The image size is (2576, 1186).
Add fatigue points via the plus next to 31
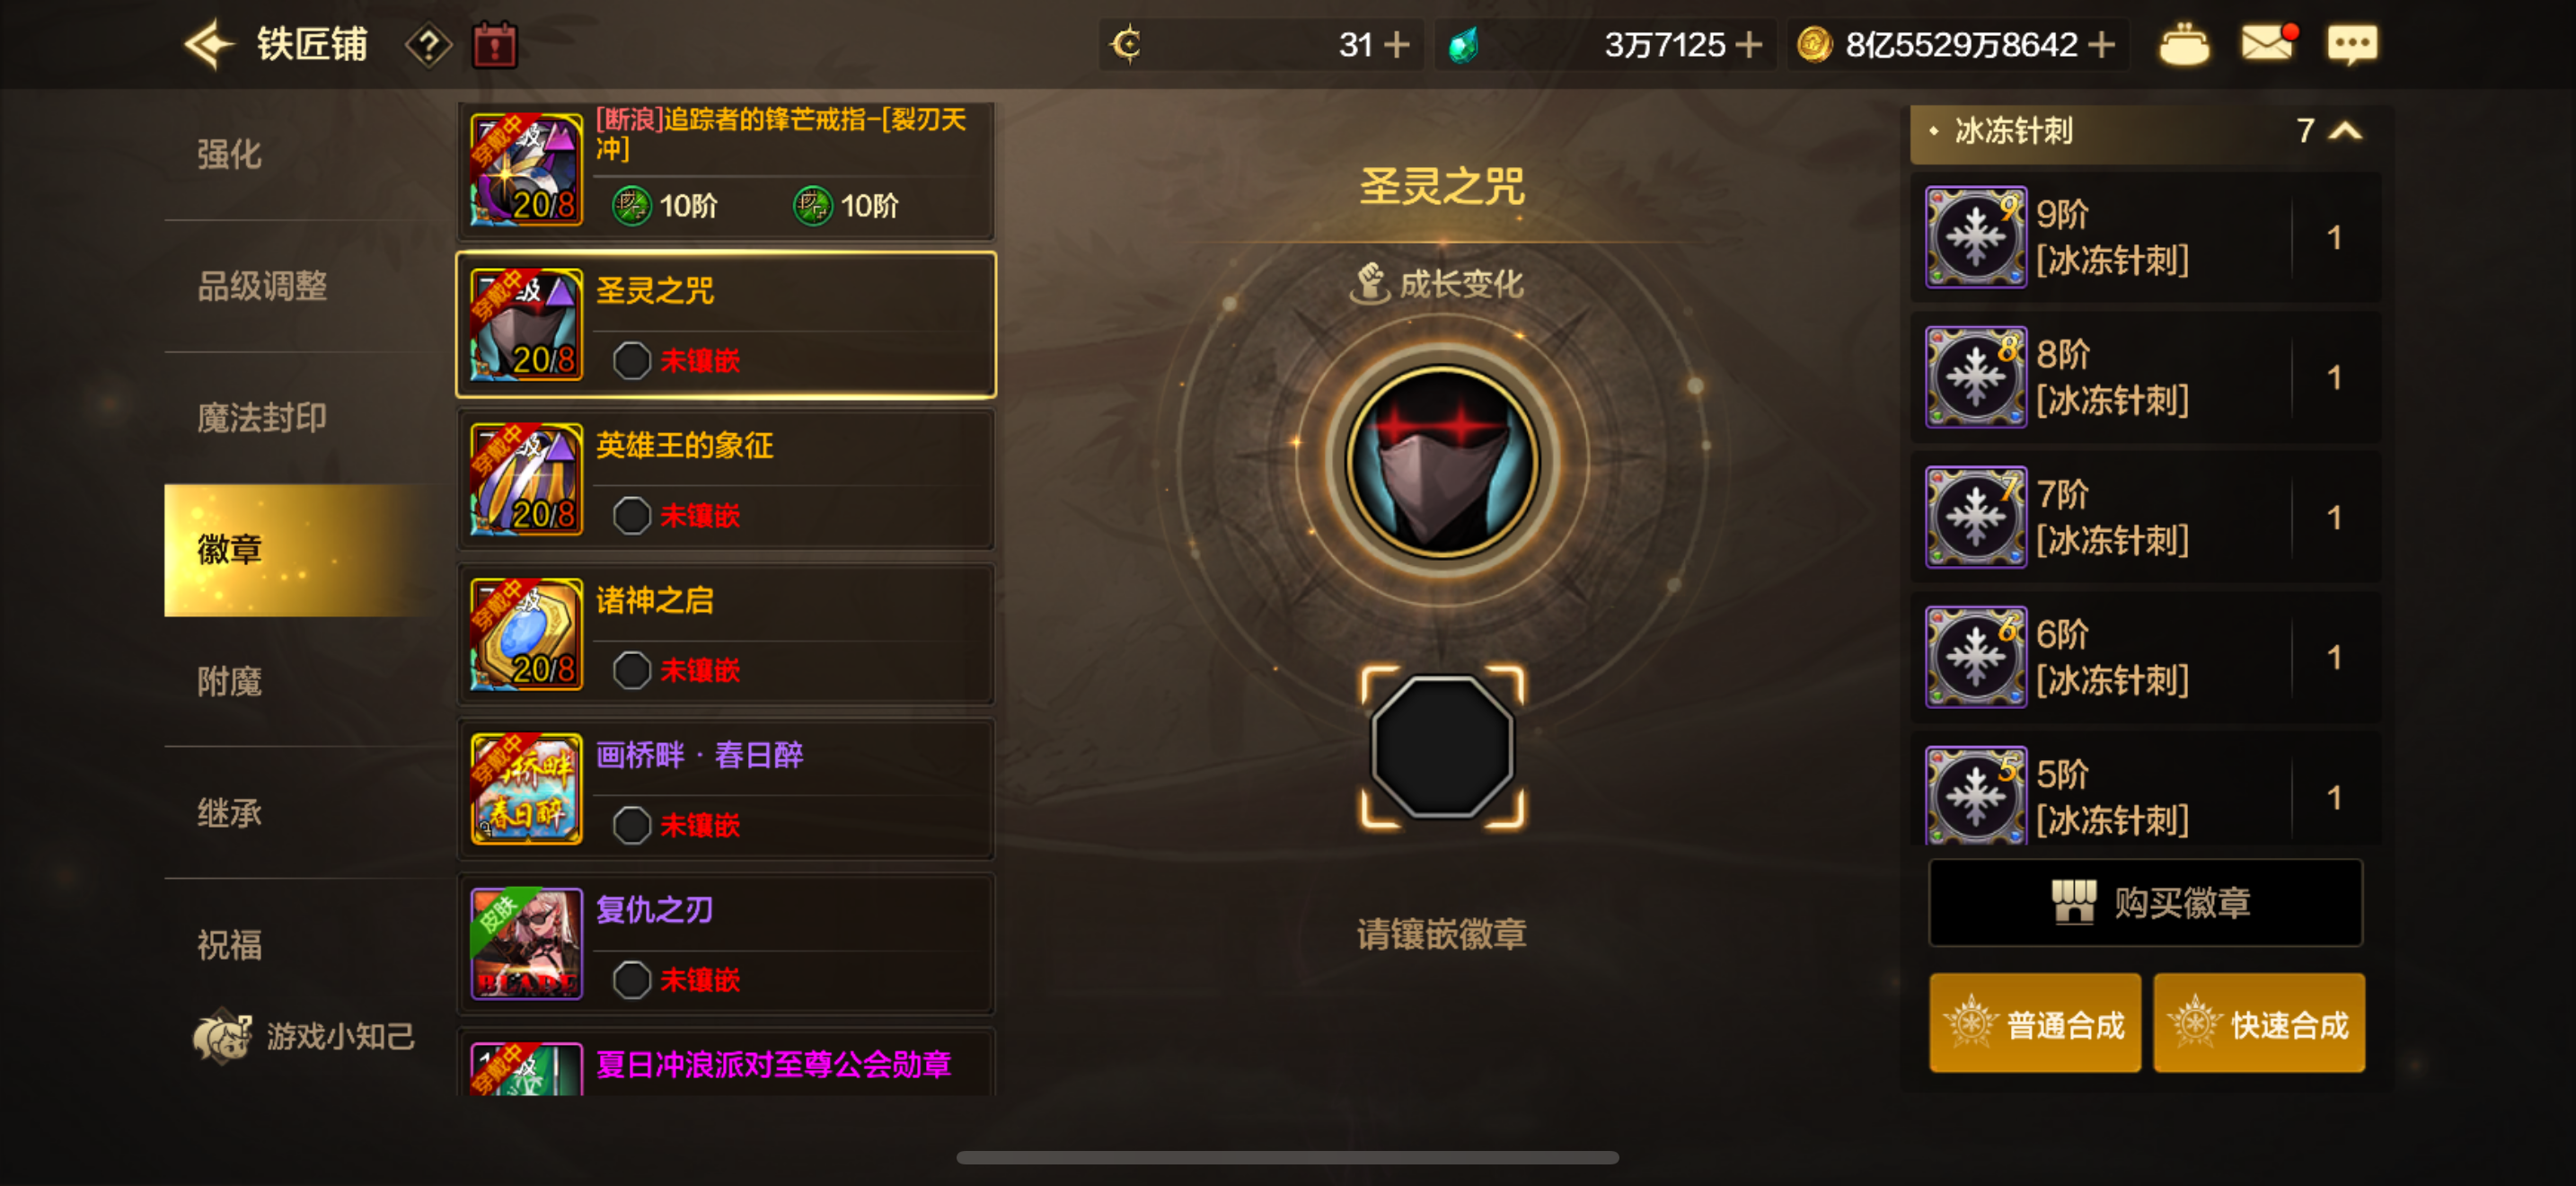pyautogui.click(x=1396, y=45)
